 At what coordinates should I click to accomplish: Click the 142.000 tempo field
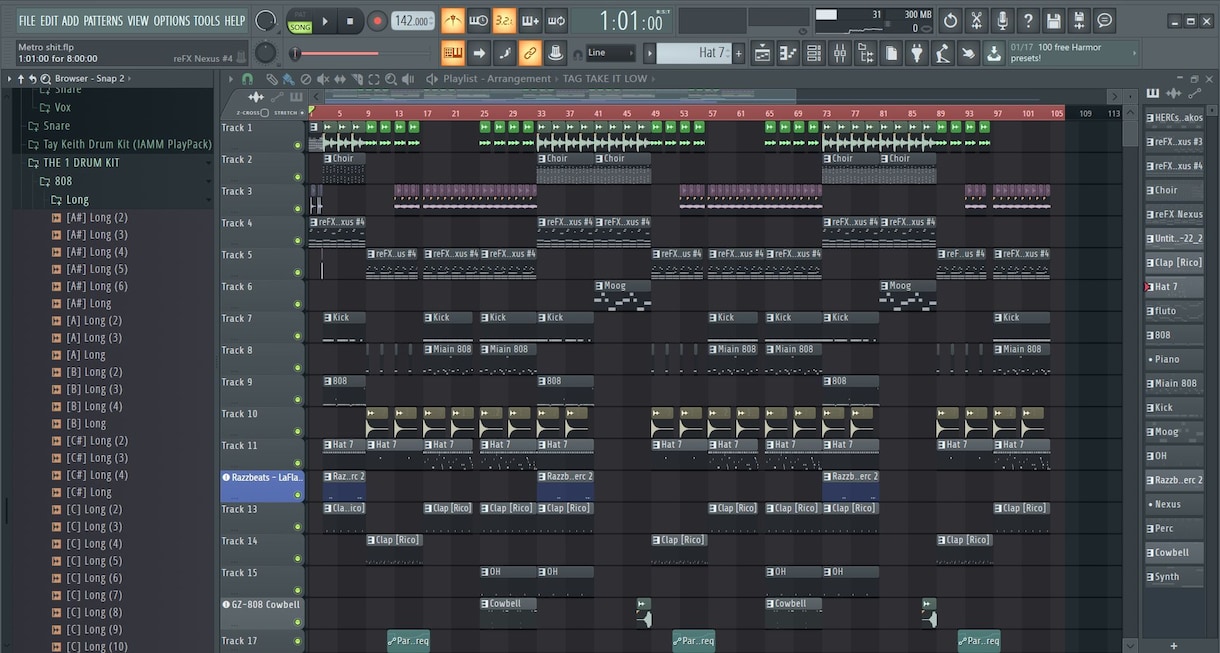[x=412, y=20]
